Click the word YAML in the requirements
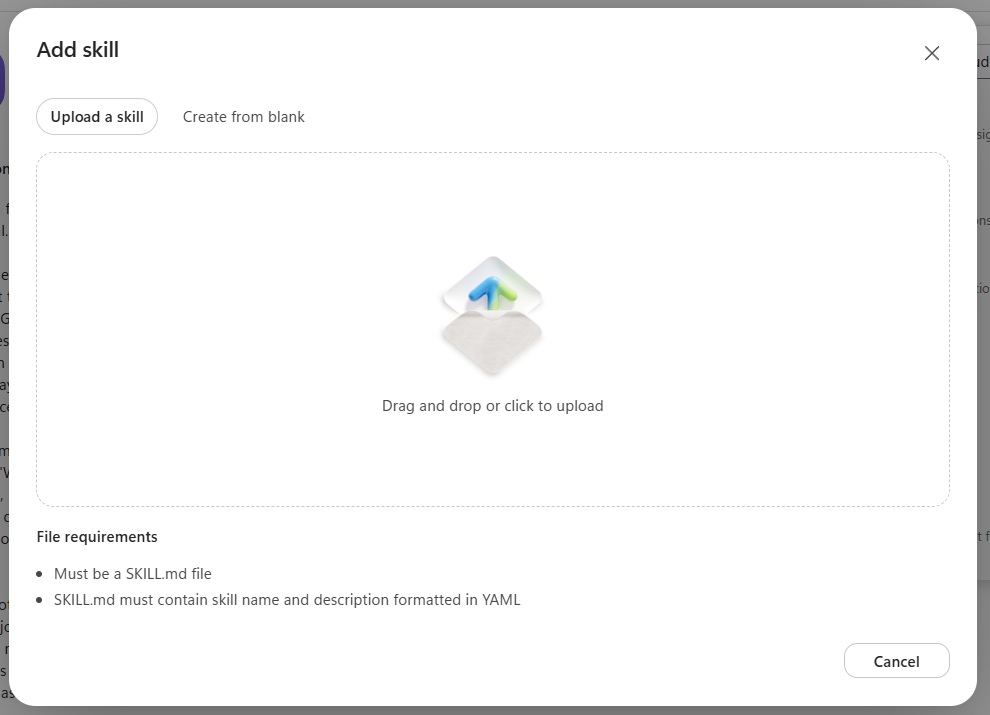The width and height of the screenshot is (990, 715). (x=501, y=599)
